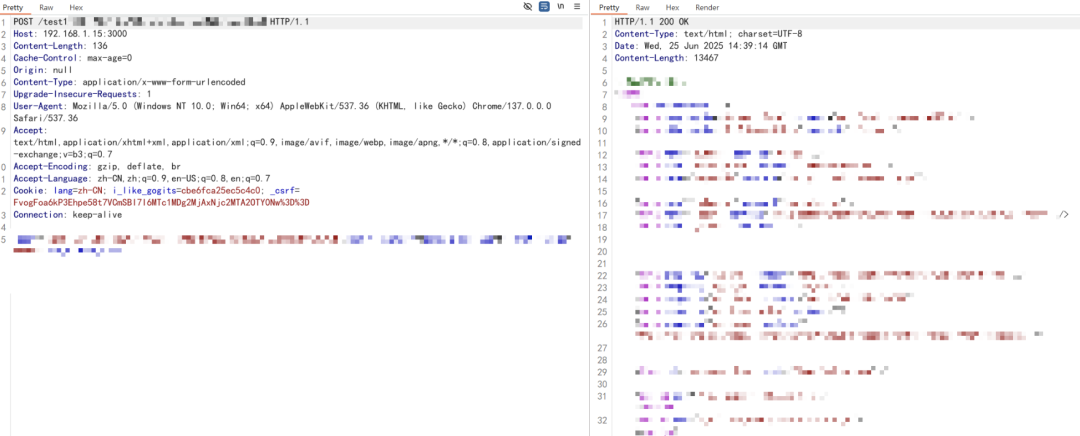Switch response view to Hex tab

pos(672,7)
